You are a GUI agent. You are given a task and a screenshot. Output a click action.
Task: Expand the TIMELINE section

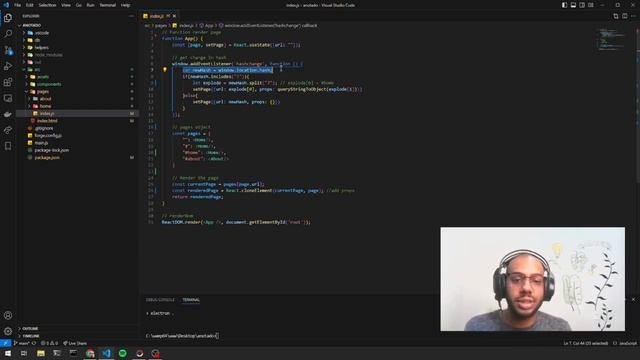click(x=31, y=336)
